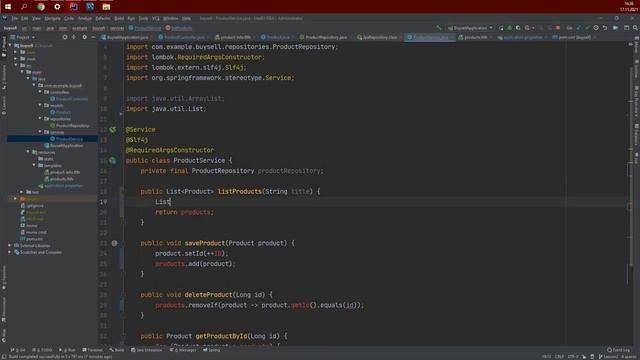Click the @RequiredArgsConstructor annotation in editor
The width and height of the screenshot is (640, 360).
[170, 150]
